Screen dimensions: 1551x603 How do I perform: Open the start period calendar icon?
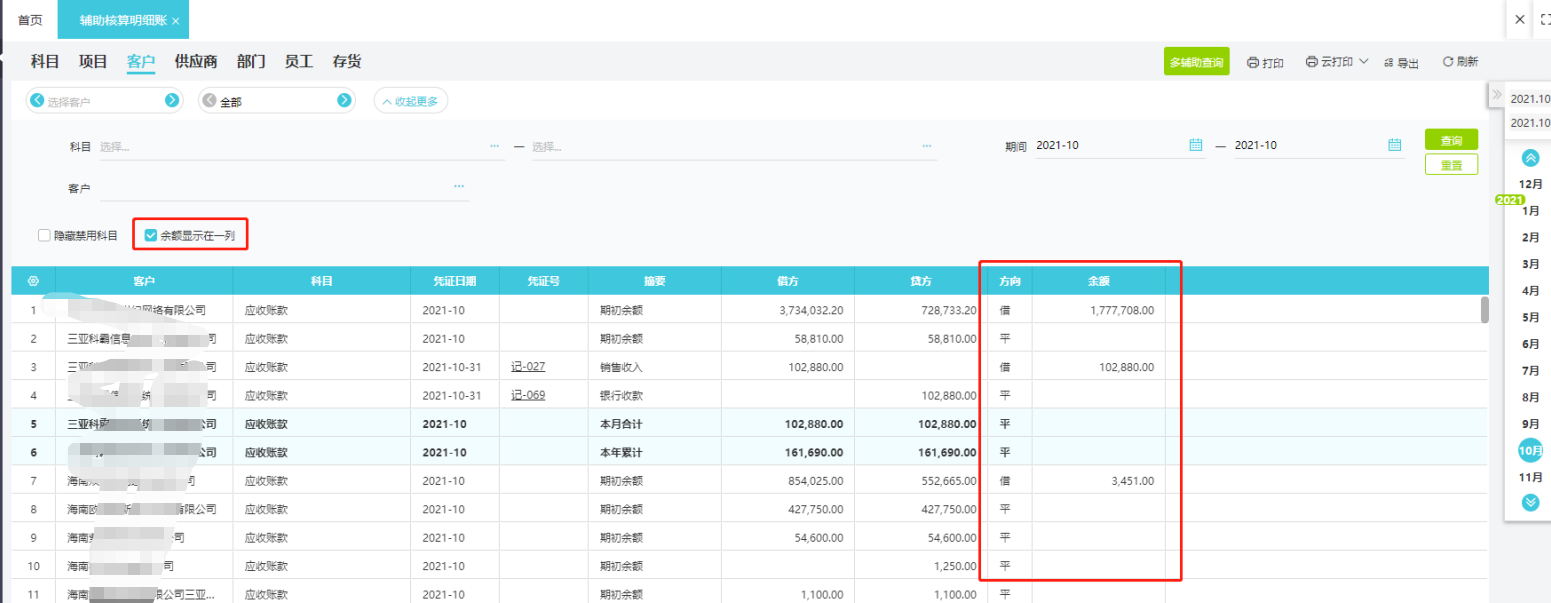pos(1195,145)
